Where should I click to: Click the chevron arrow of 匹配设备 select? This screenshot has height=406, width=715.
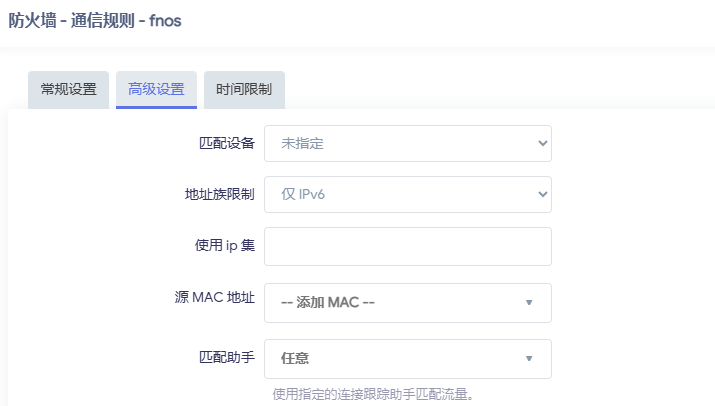(543, 143)
